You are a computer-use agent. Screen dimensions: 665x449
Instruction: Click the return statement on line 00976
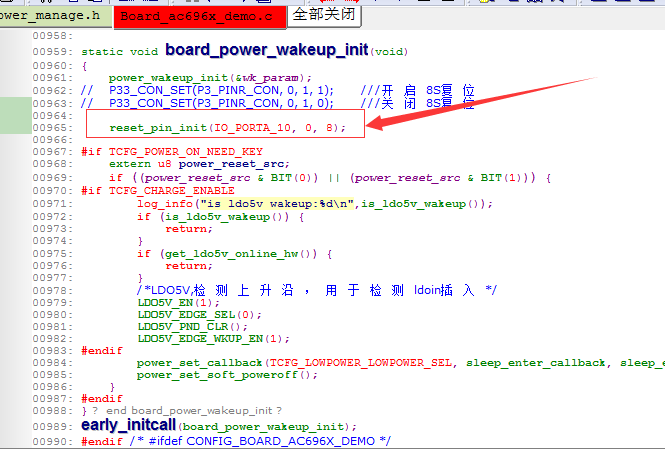[x=189, y=266]
